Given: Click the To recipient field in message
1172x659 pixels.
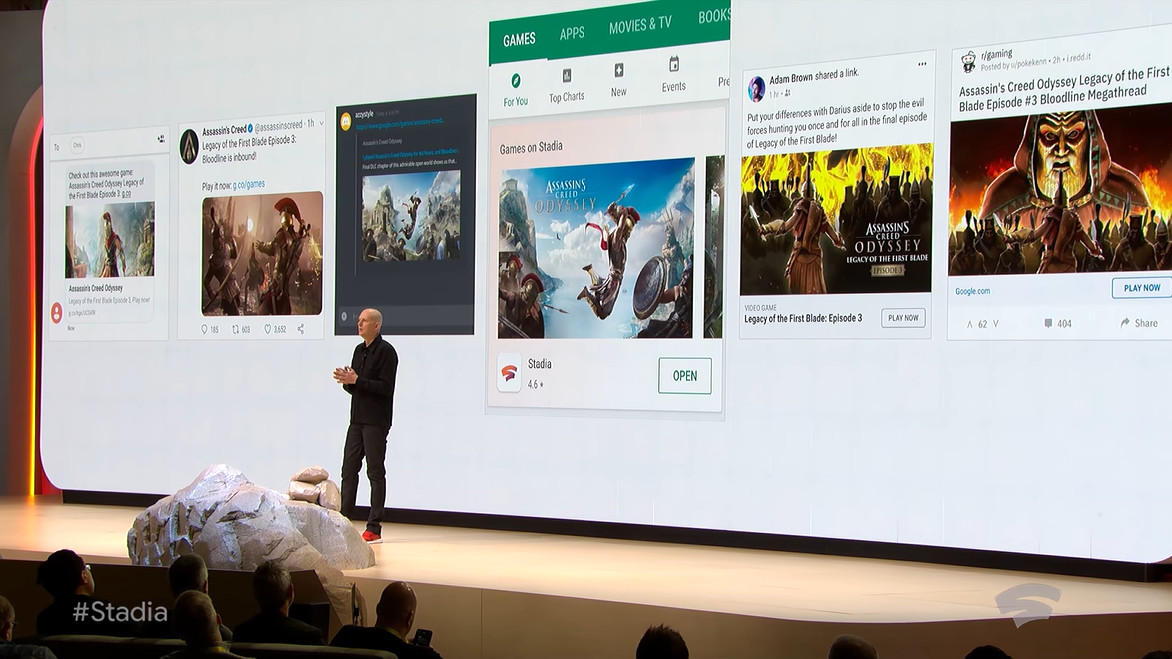Looking at the screenshot, I should pyautogui.click(x=109, y=143).
